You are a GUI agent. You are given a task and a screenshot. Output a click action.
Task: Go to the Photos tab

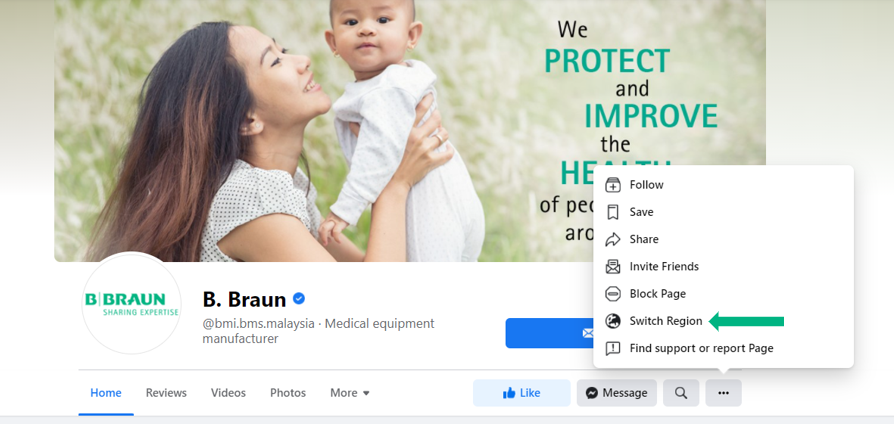pyautogui.click(x=288, y=393)
